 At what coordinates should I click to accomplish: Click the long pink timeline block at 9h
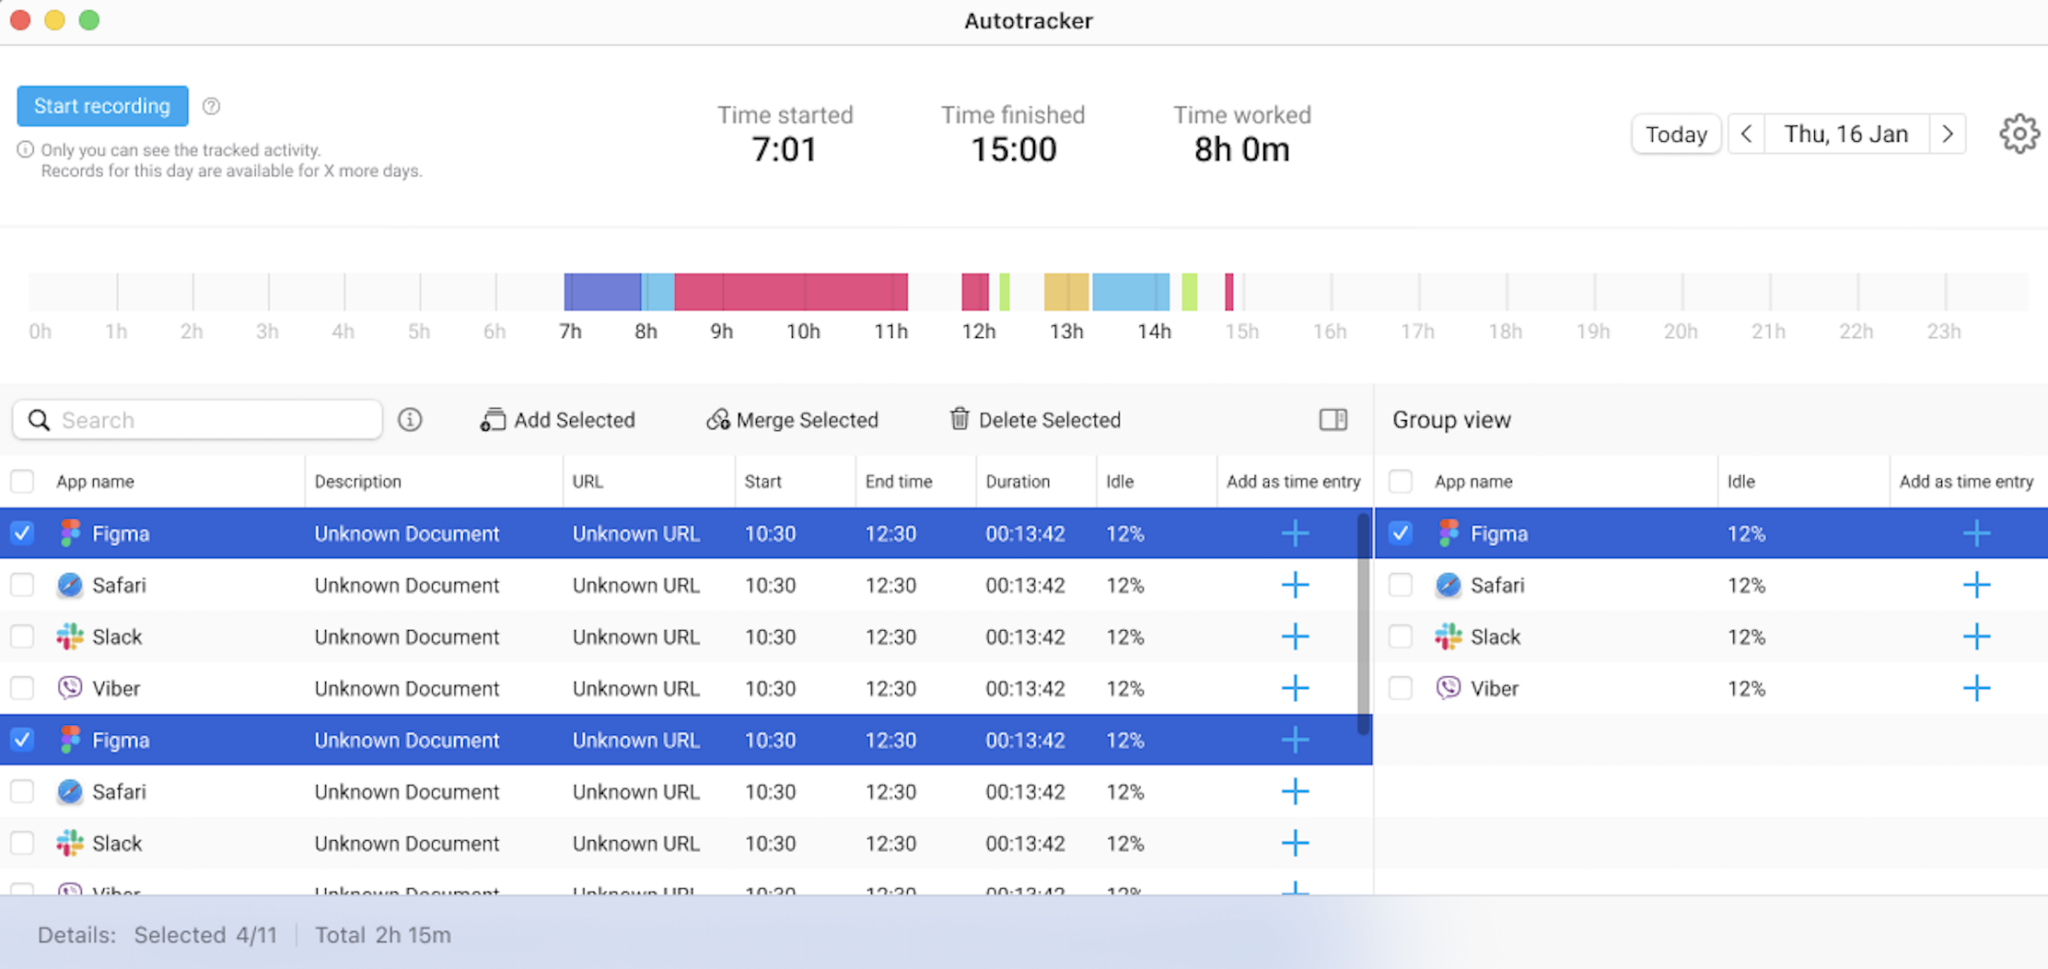pyautogui.click(x=791, y=292)
